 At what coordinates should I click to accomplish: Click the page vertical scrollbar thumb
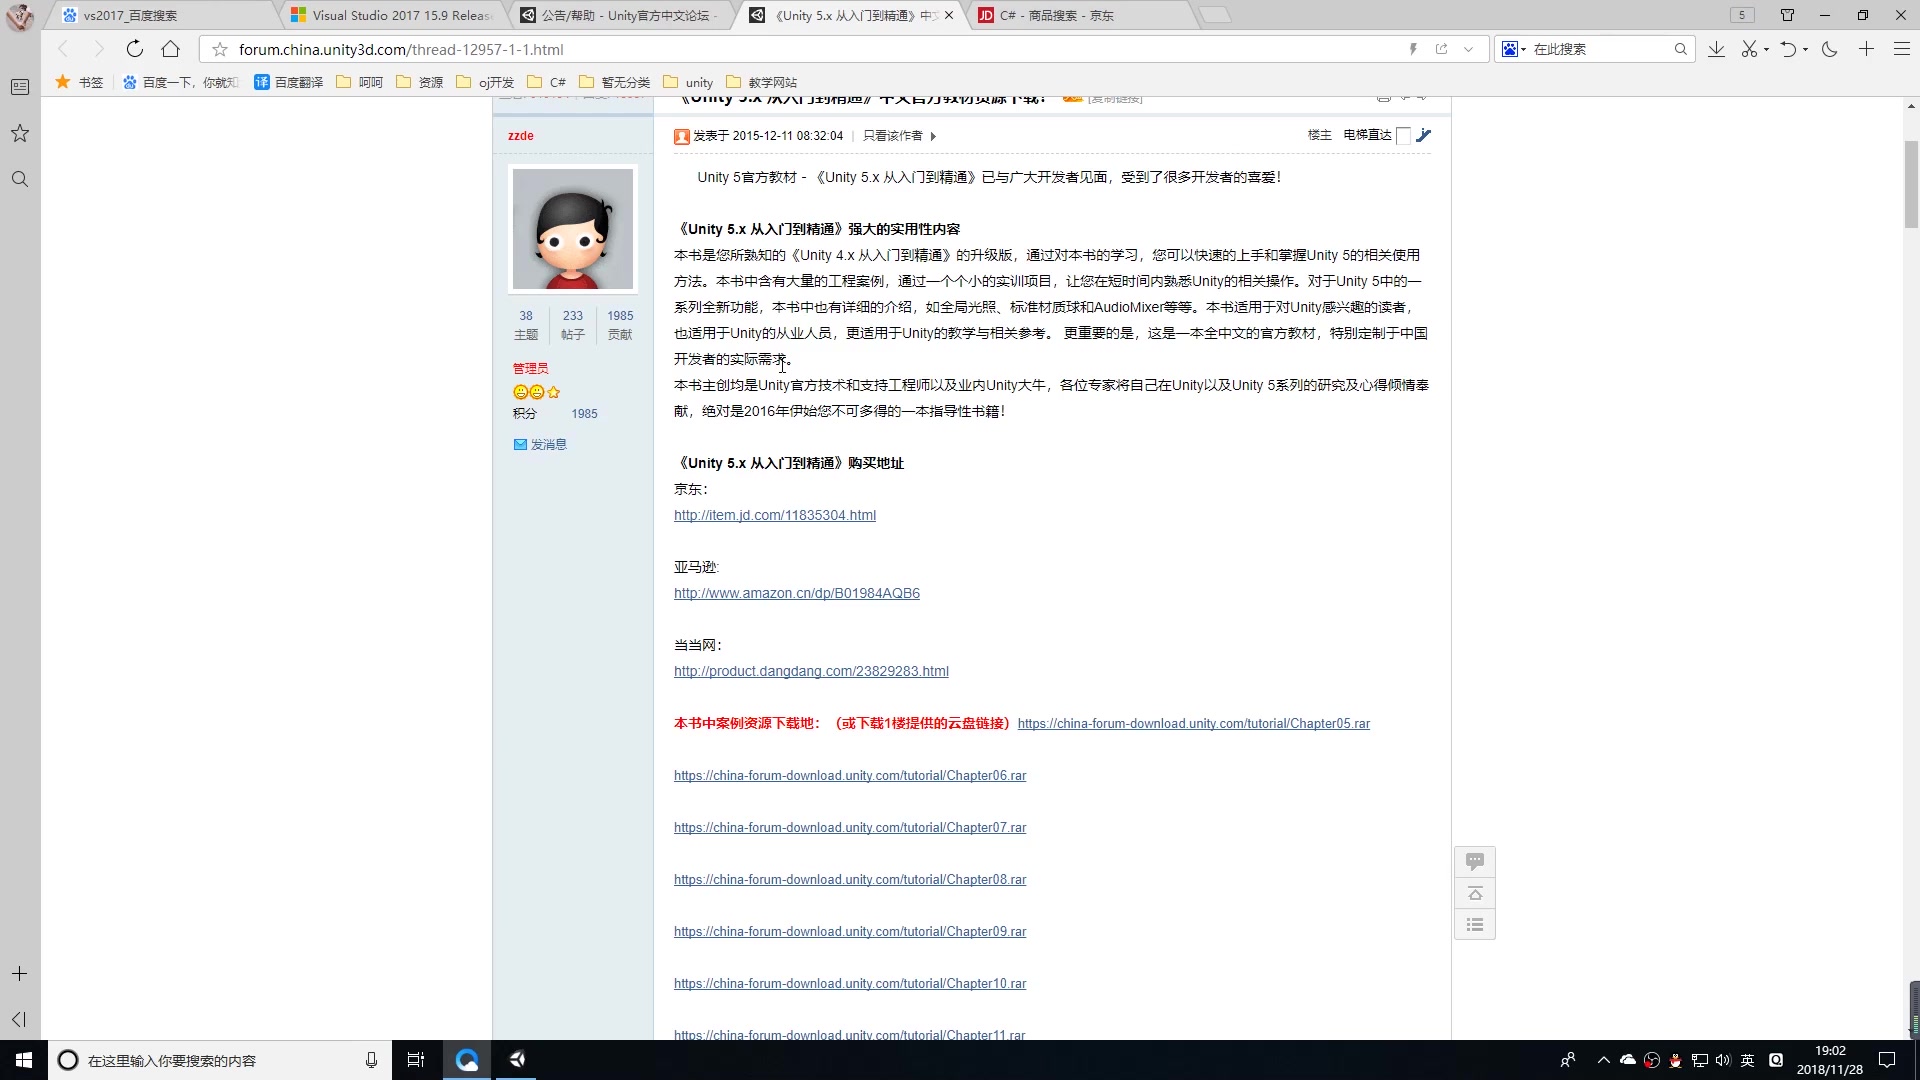(1911, 185)
